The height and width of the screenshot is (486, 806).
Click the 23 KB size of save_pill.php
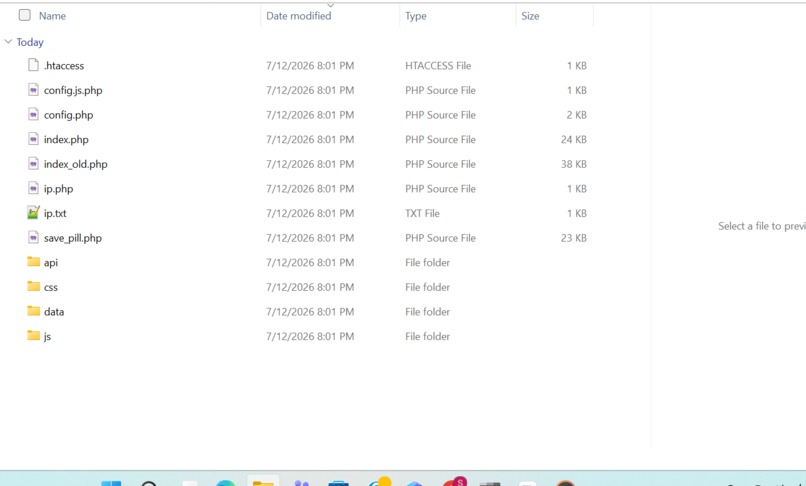(574, 238)
